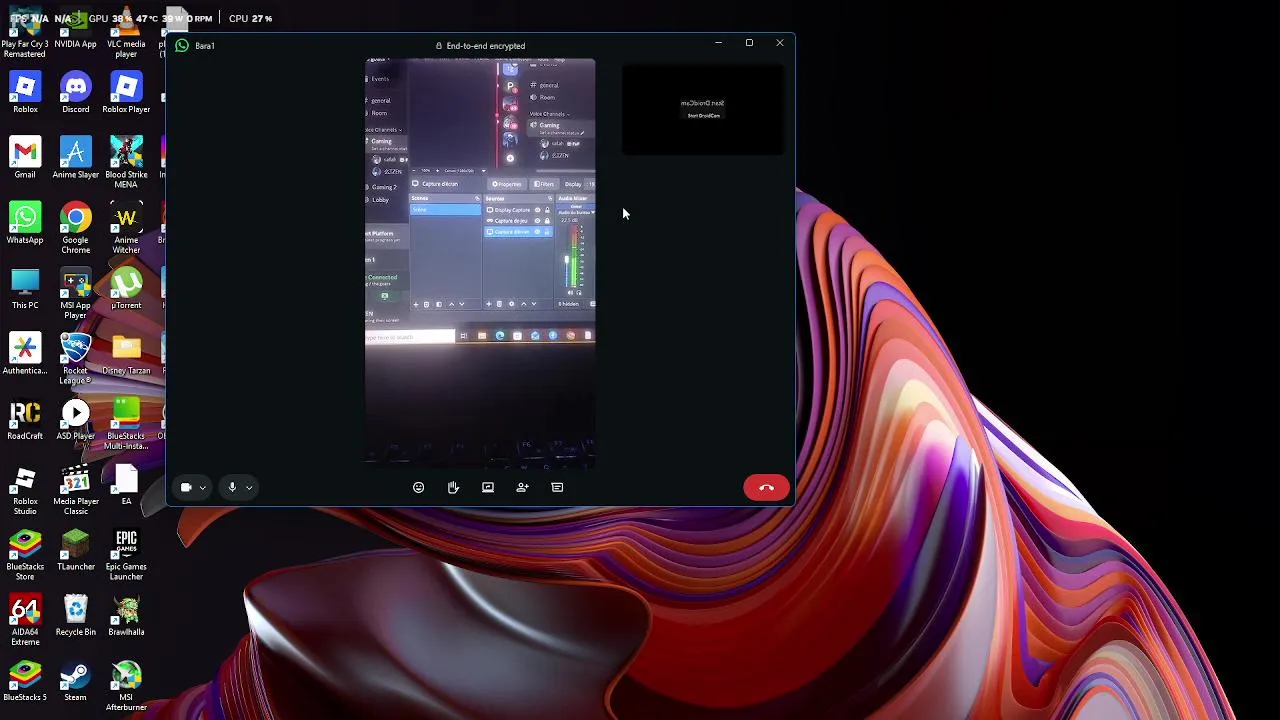Turn off the camera in WhatsApp call
Screen dimensions: 1280x720
tap(186, 487)
